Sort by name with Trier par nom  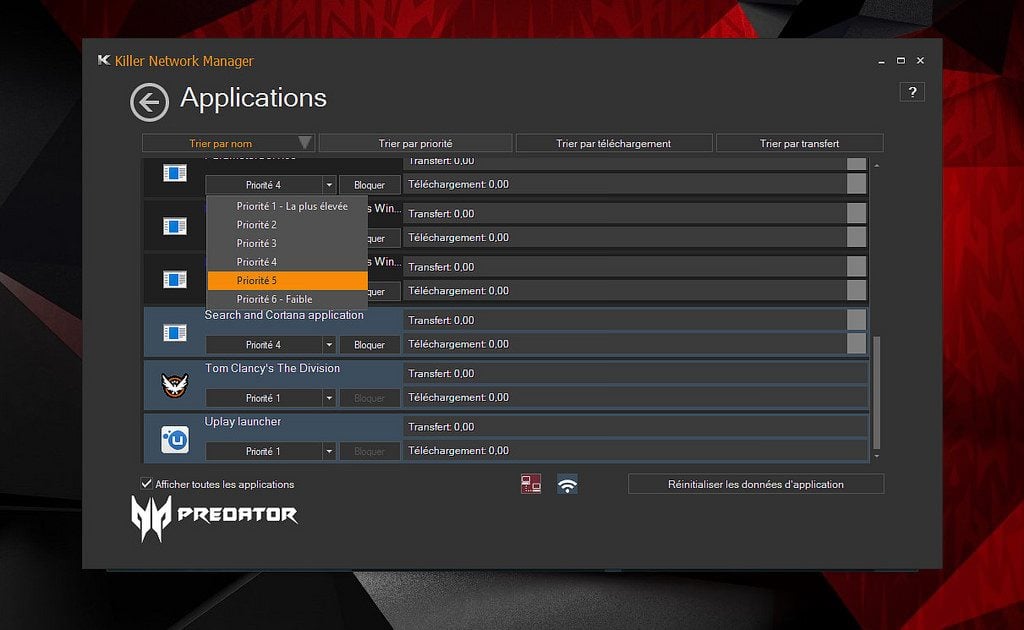(229, 143)
